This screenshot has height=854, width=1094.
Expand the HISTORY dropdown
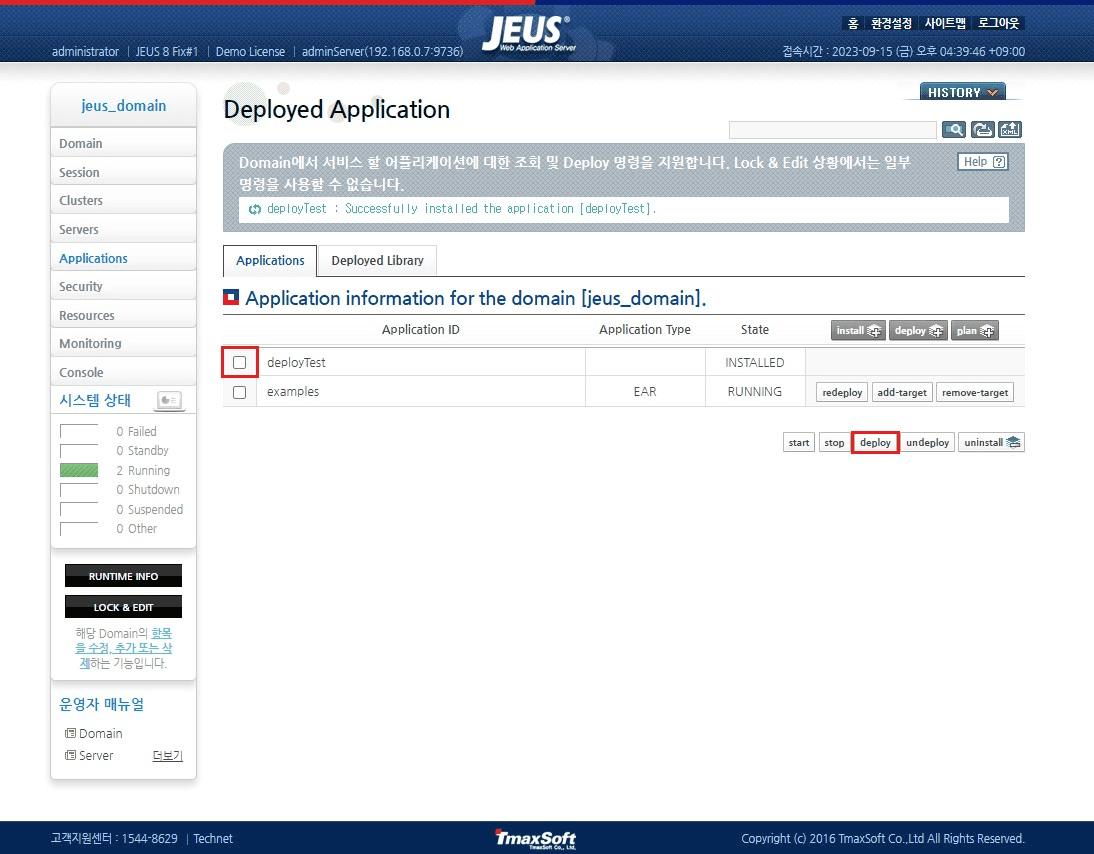(x=963, y=92)
